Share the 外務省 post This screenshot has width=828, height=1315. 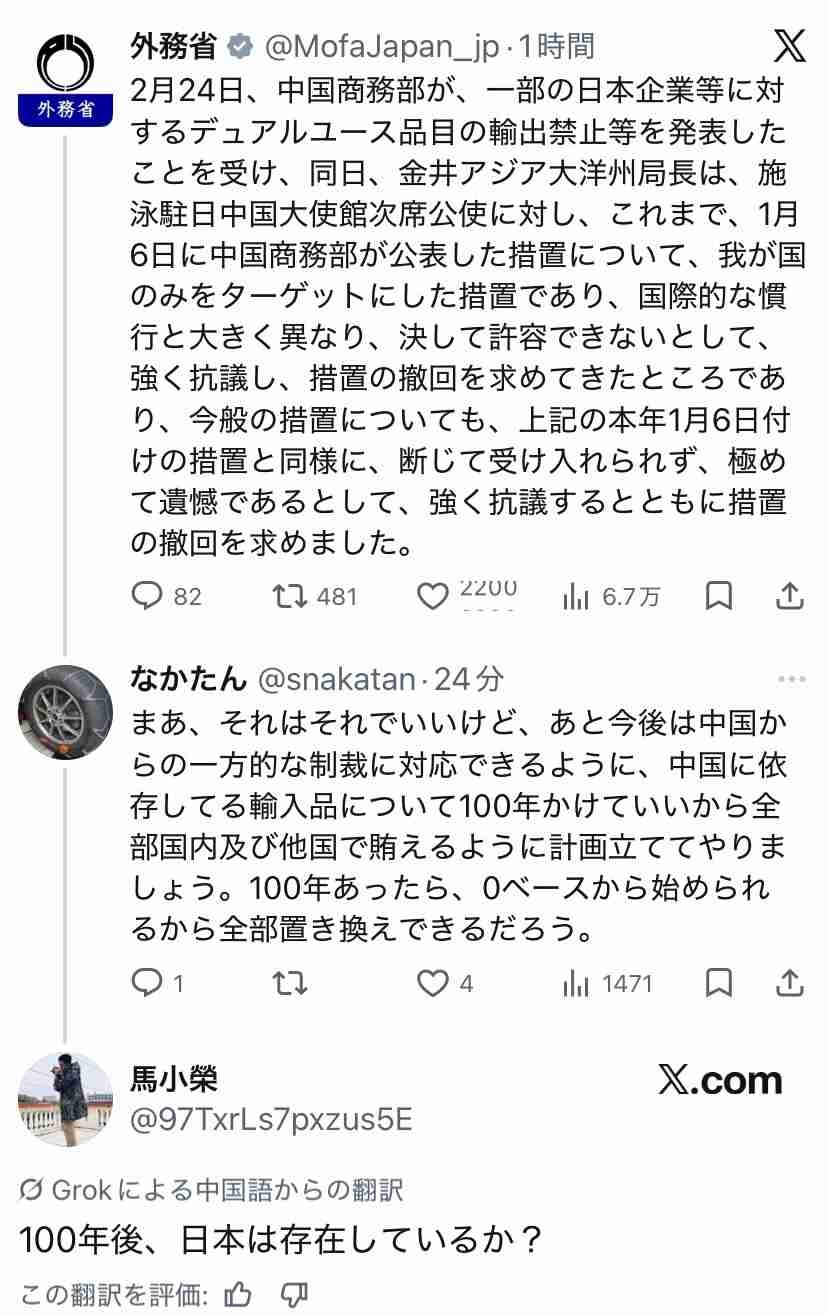(790, 597)
